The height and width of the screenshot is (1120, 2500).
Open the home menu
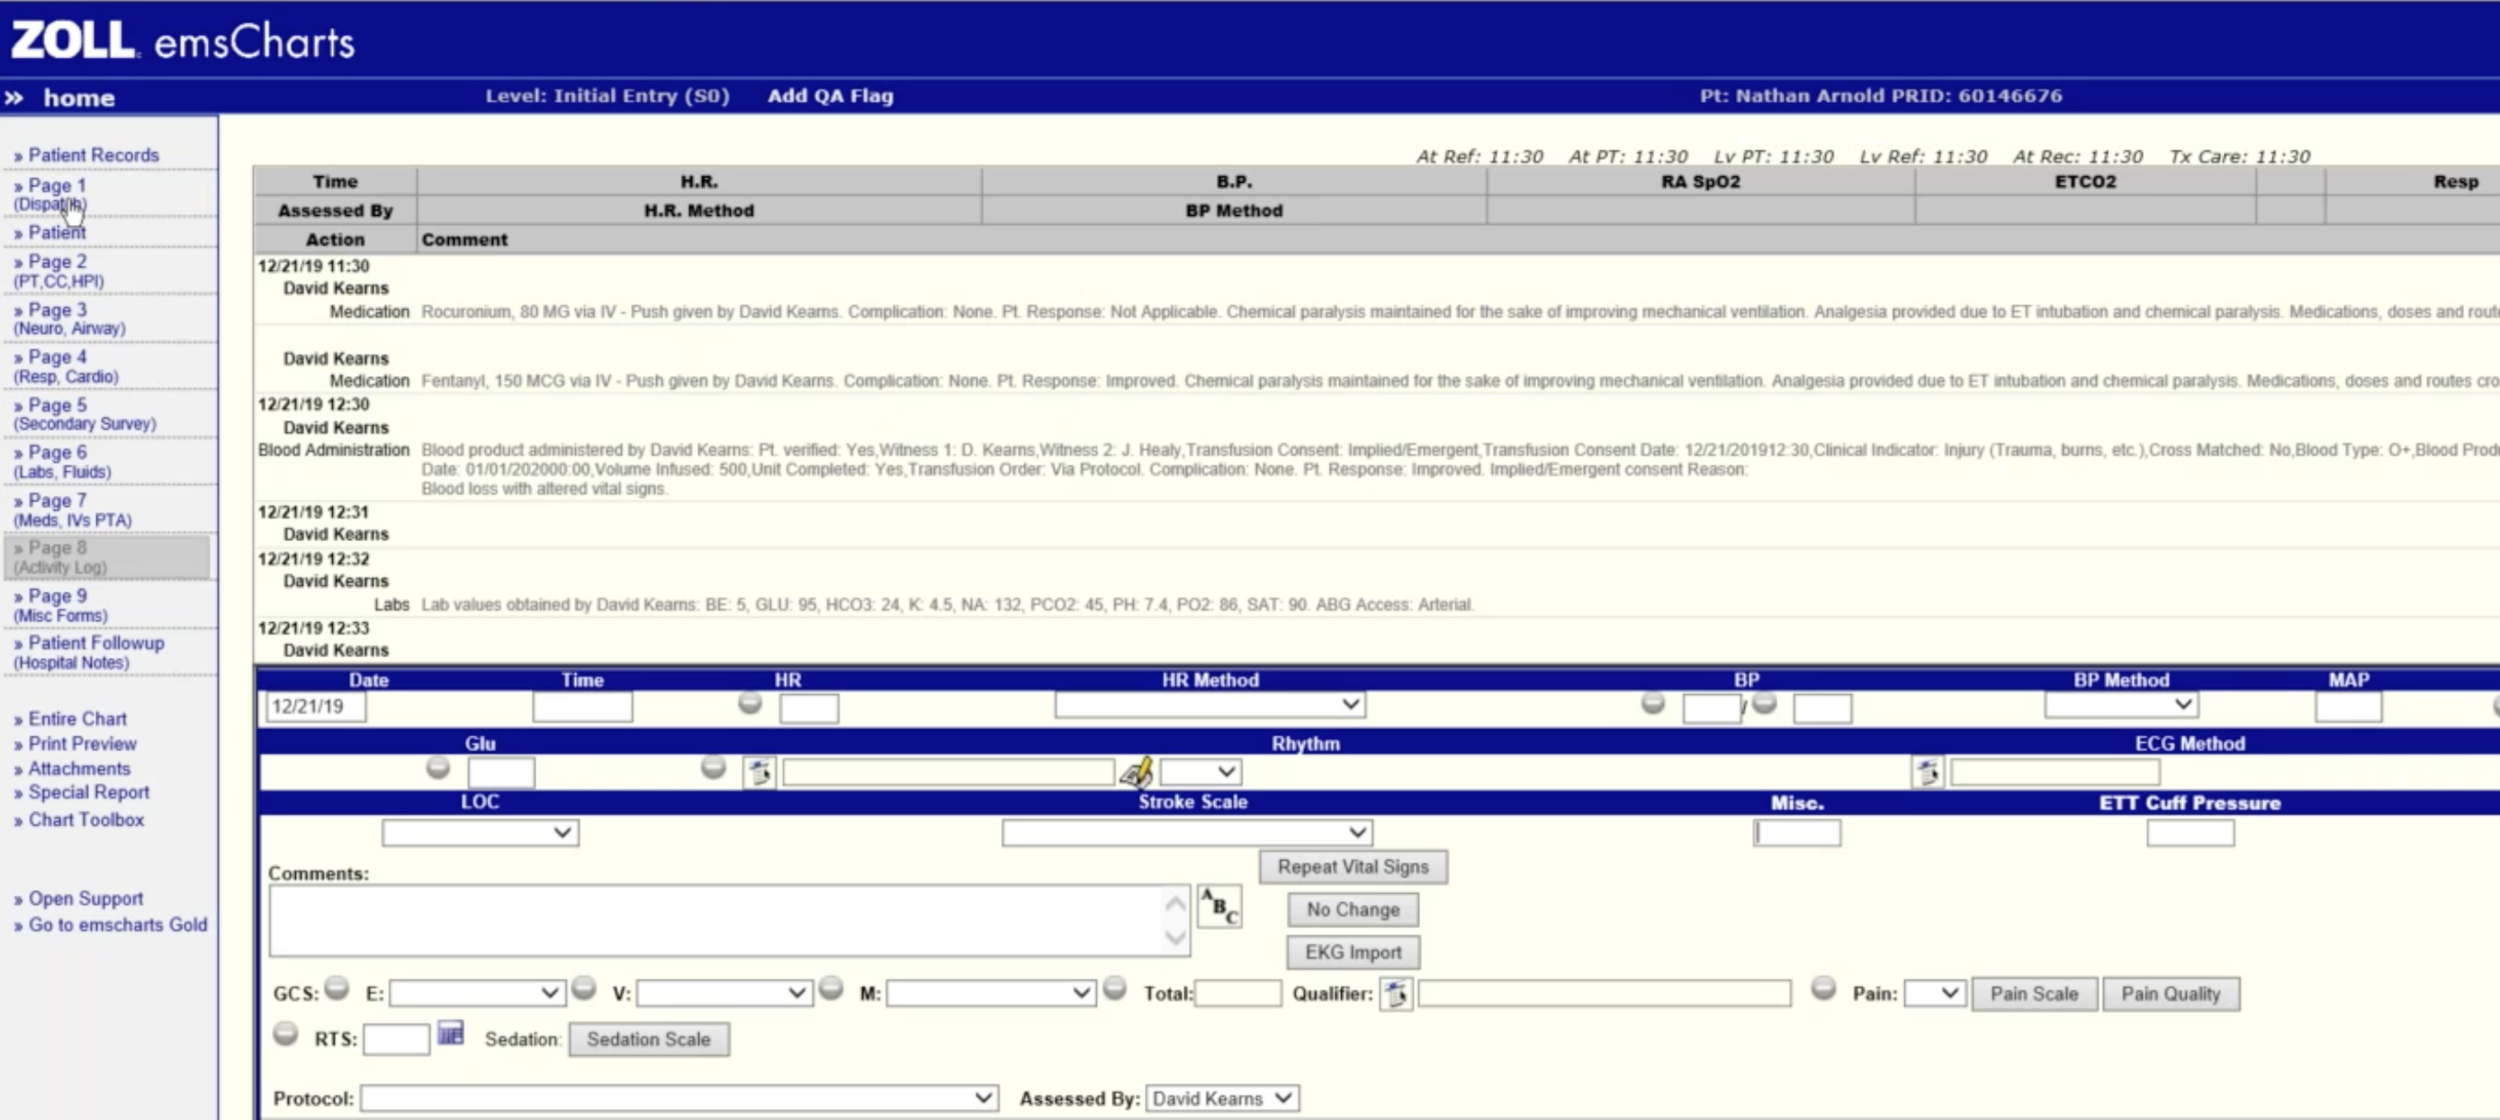[80, 97]
